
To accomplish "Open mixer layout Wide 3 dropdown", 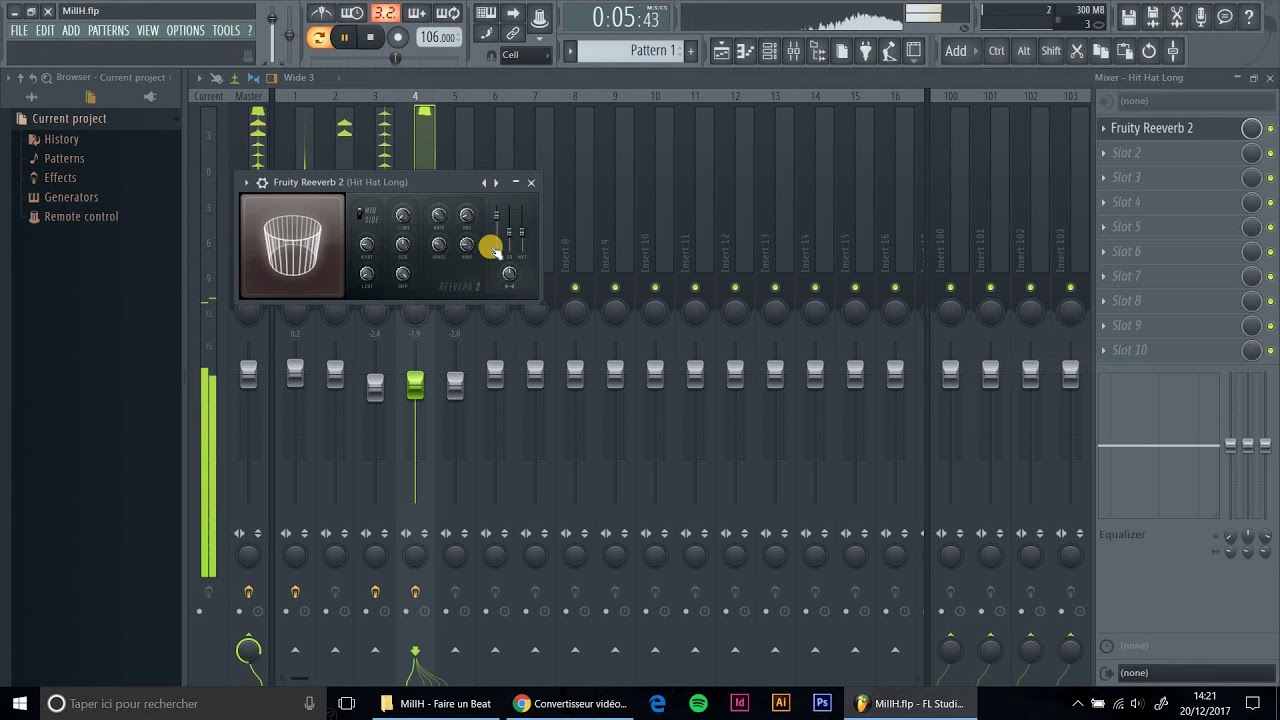I will point(298,78).
